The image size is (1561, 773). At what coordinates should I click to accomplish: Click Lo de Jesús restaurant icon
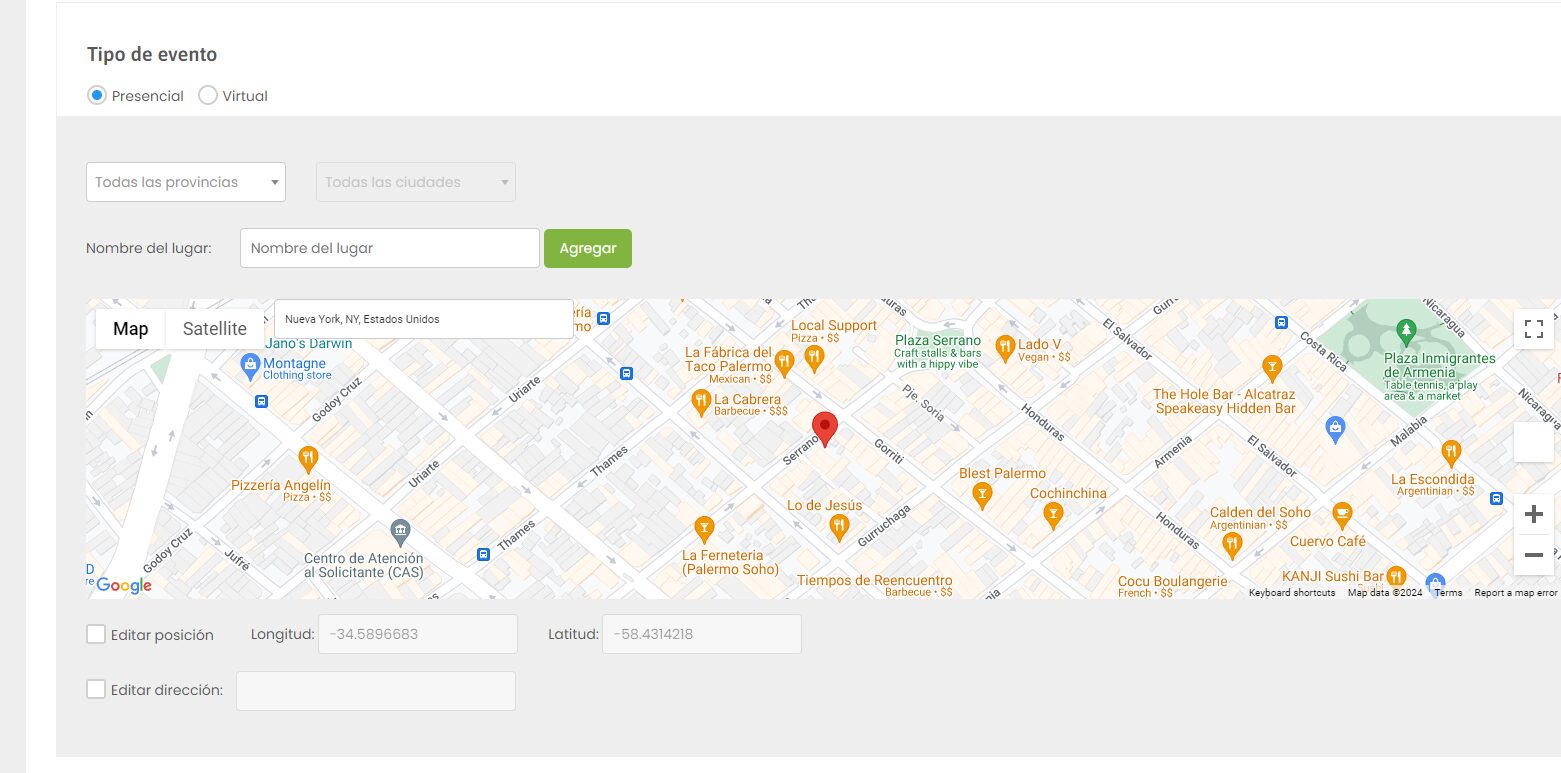coord(839,527)
